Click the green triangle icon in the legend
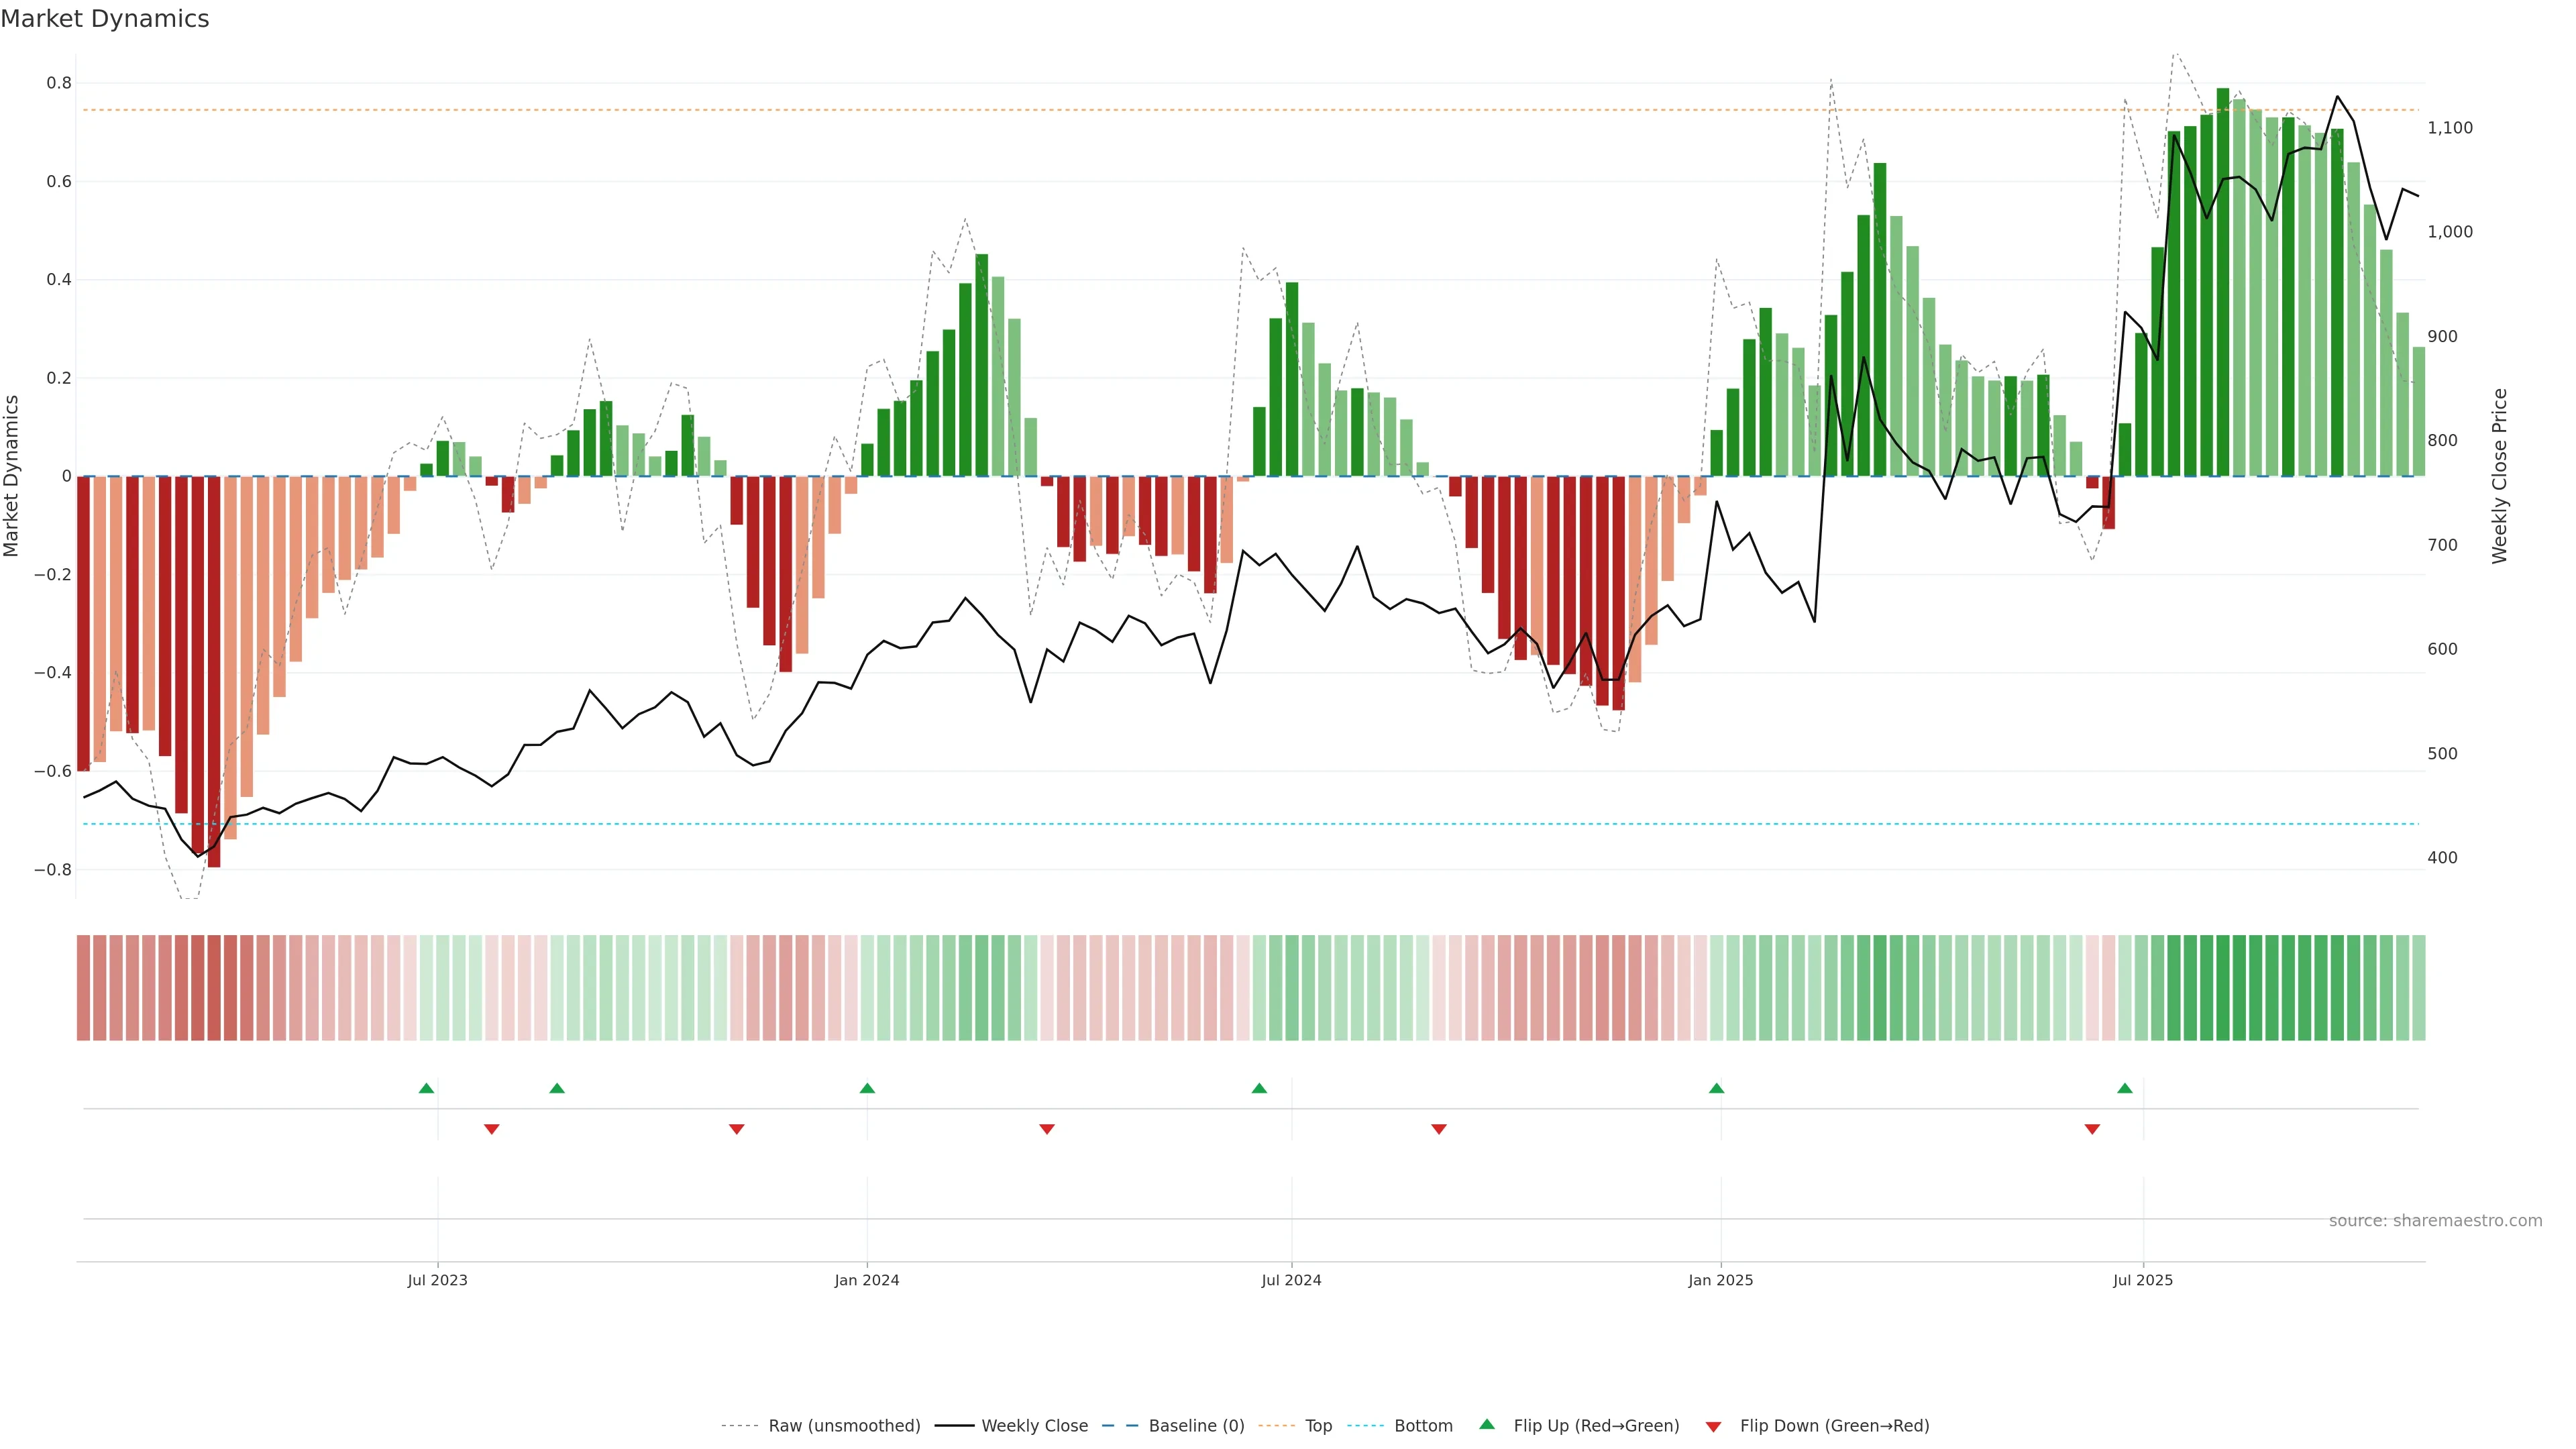The height and width of the screenshot is (1449, 2576). point(1487,1424)
